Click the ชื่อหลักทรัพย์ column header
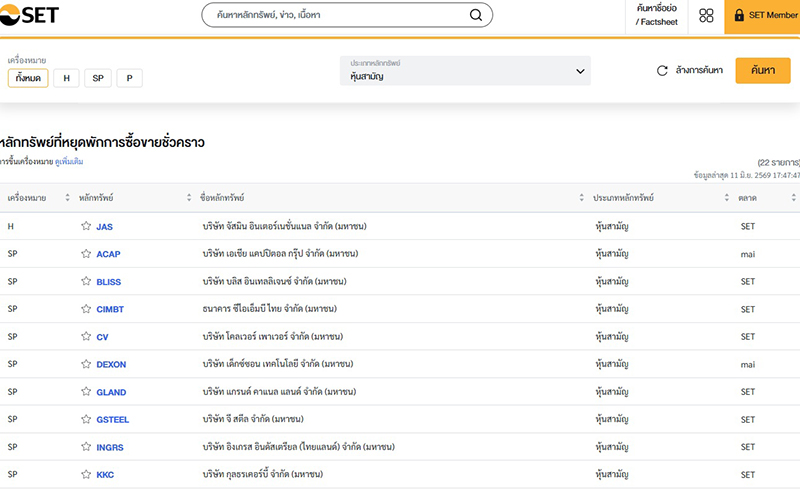Screen dimensions: 800x489 click(222, 198)
